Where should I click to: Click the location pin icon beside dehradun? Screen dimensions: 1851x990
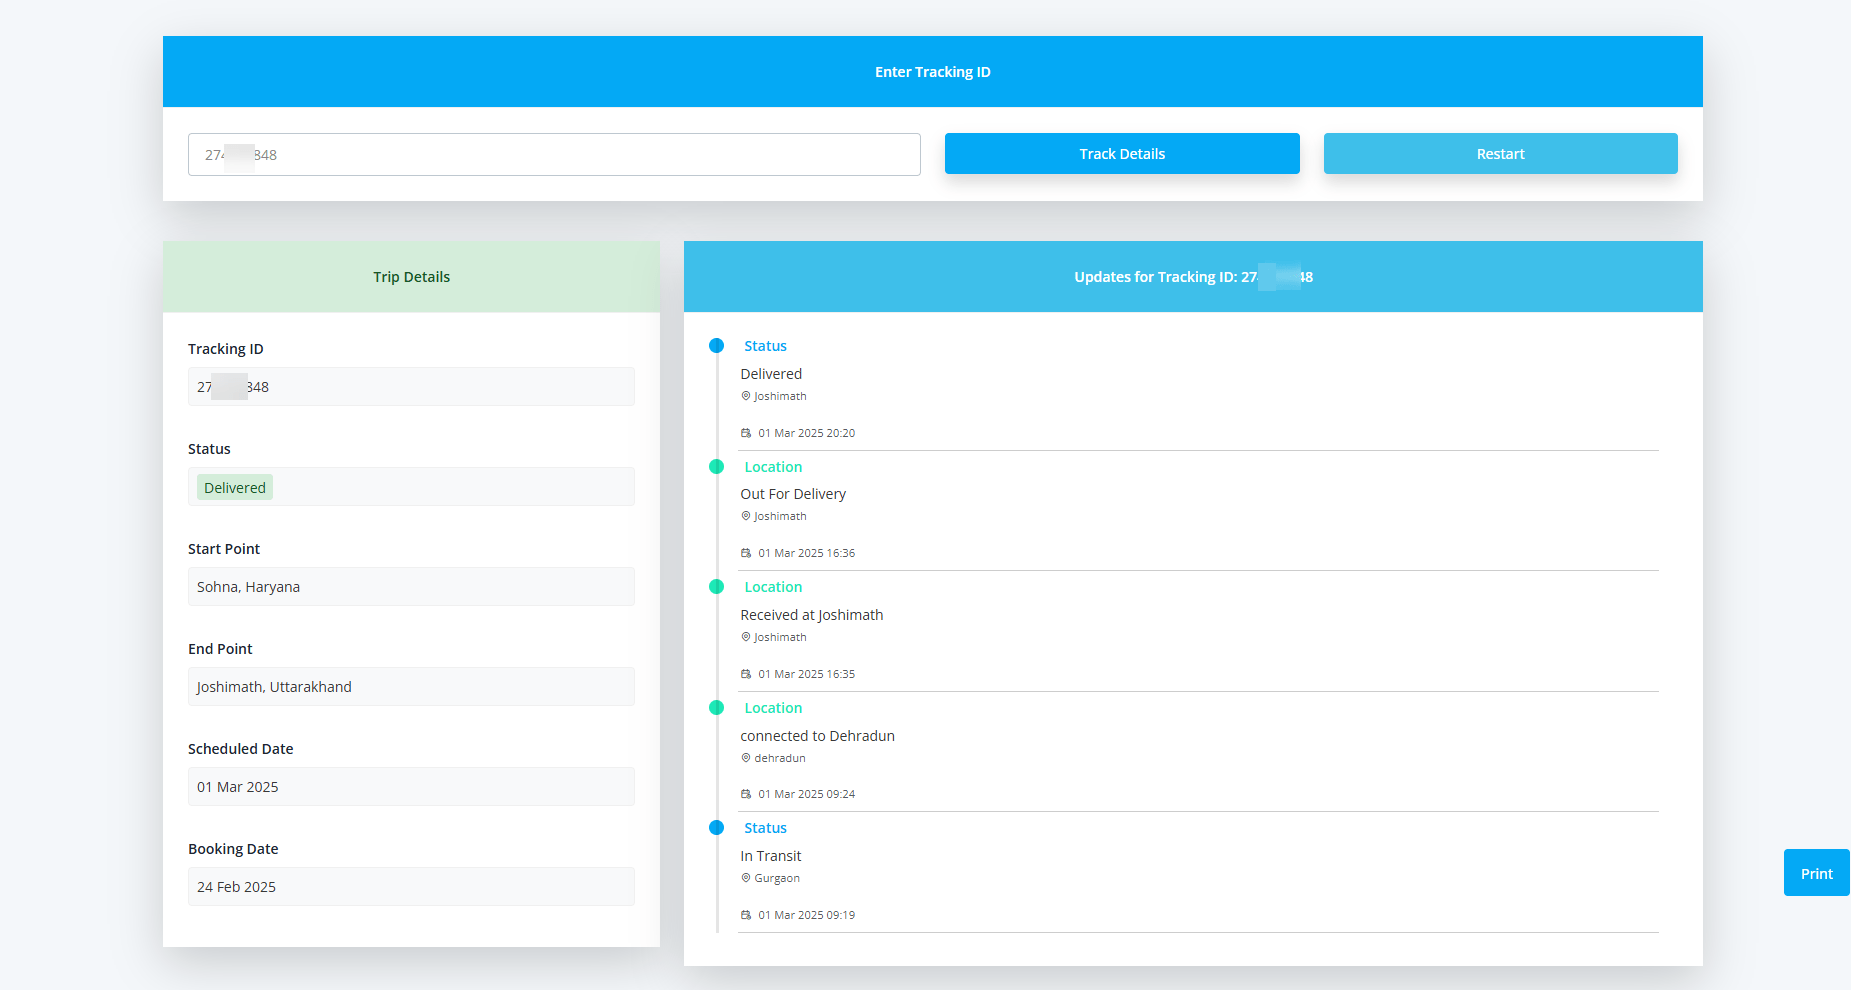(x=746, y=758)
